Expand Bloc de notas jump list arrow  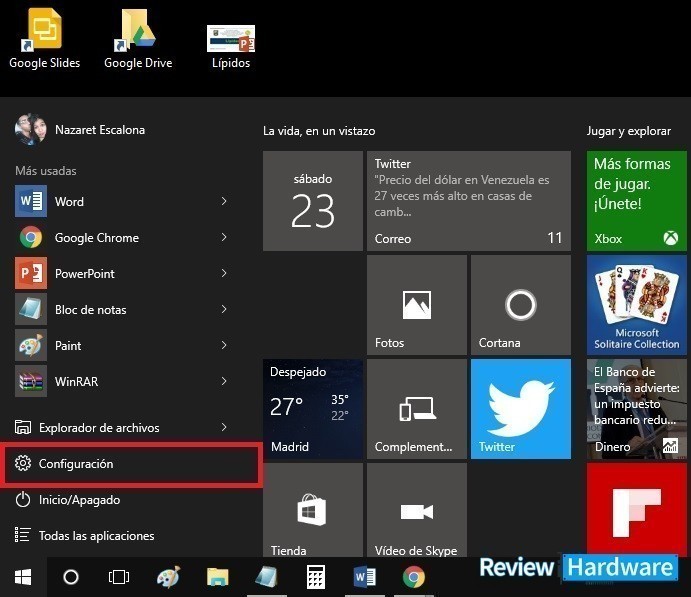[x=224, y=310]
